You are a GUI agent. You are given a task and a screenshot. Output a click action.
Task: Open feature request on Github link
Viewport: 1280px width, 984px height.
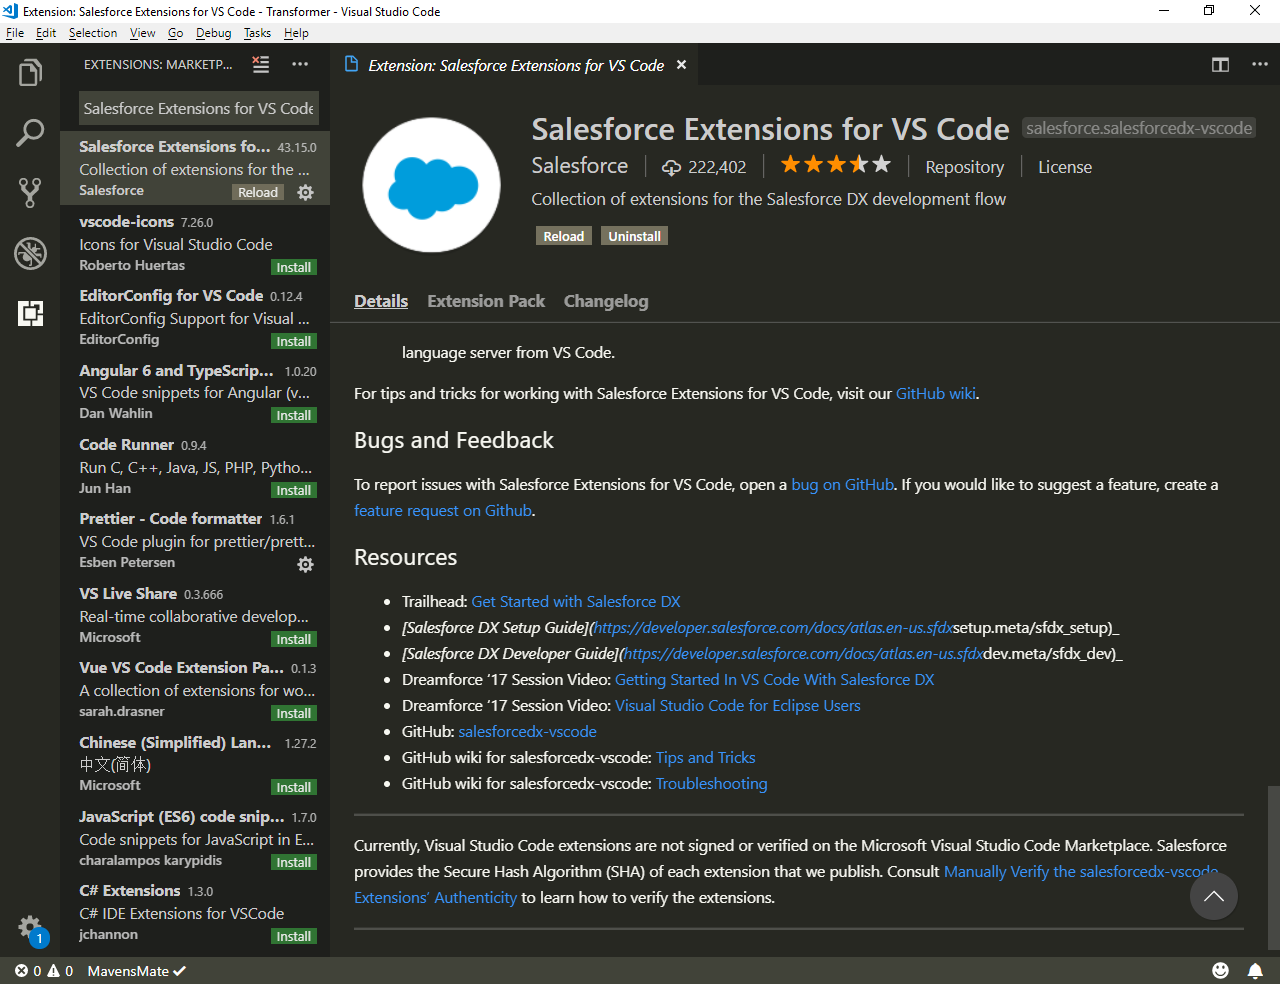pyautogui.click(x=443, y=511)
